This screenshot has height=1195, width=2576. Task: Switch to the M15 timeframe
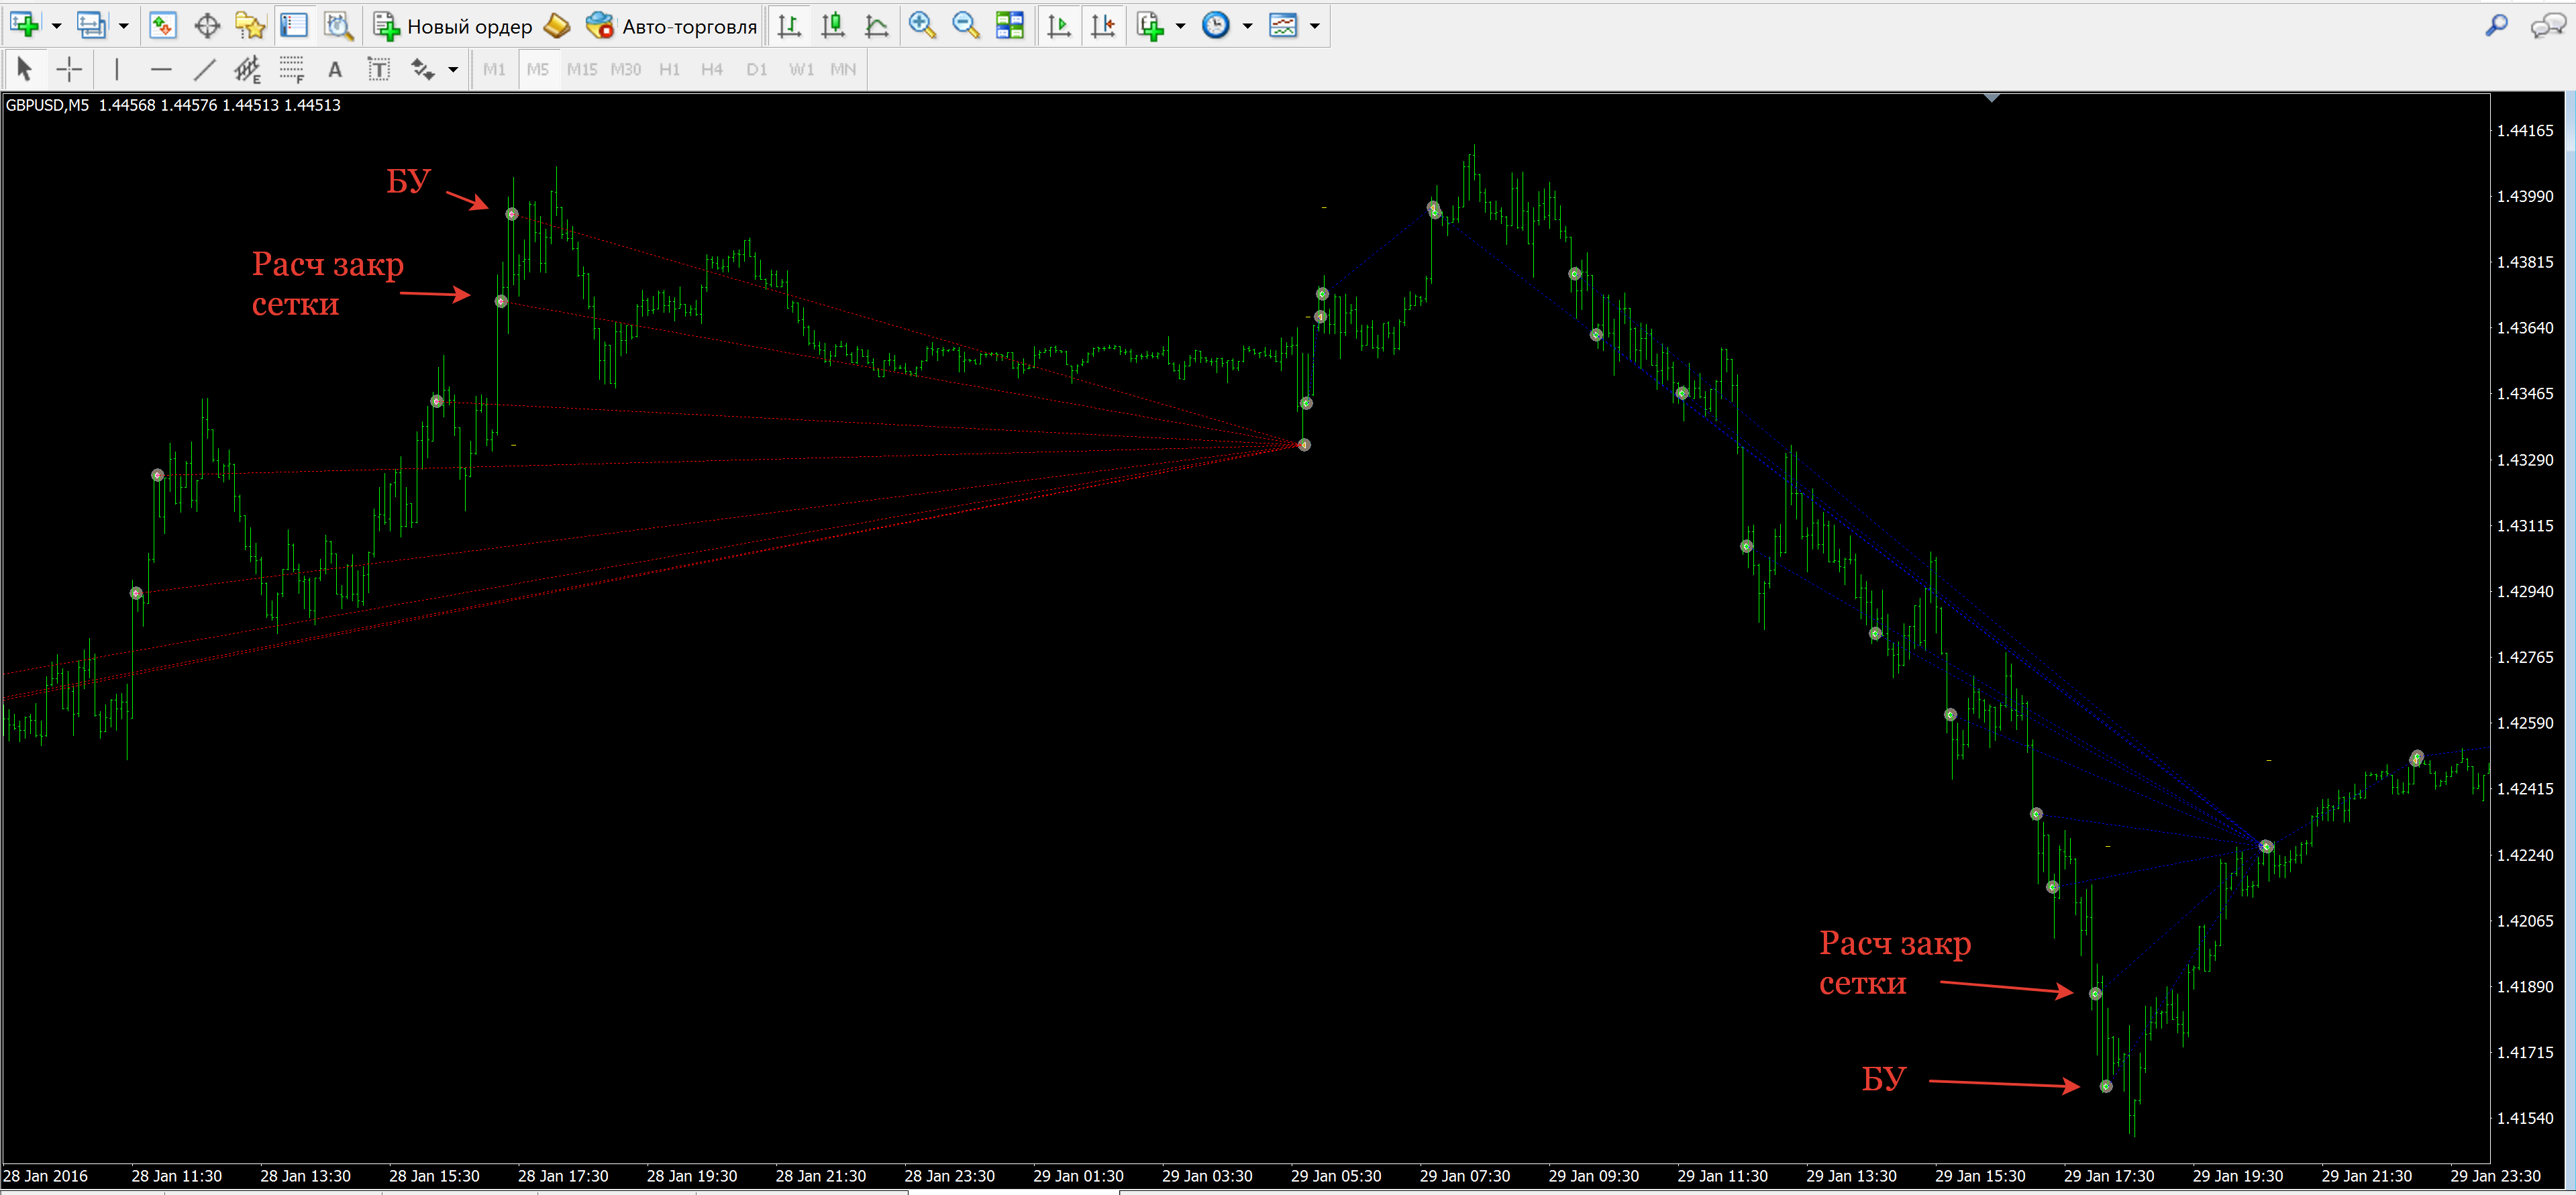click(582, 69)
